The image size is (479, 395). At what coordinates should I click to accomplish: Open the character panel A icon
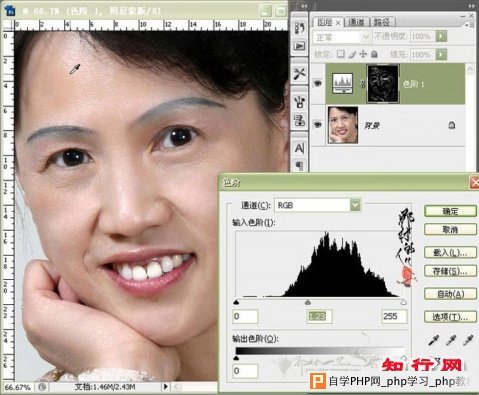(299, 148)
